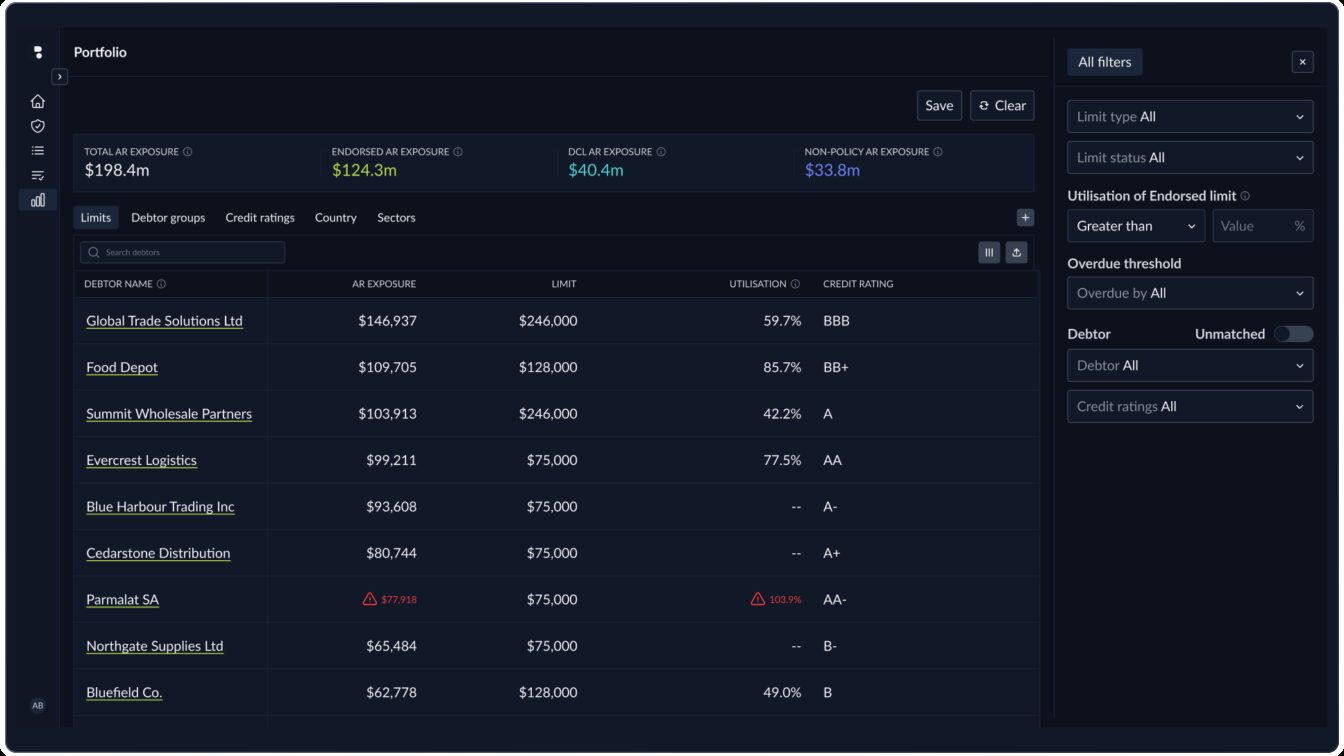Open the Overdue by dropdown
The width and height of the screenshot is (1344, 756).
(x=1189, y=293)
